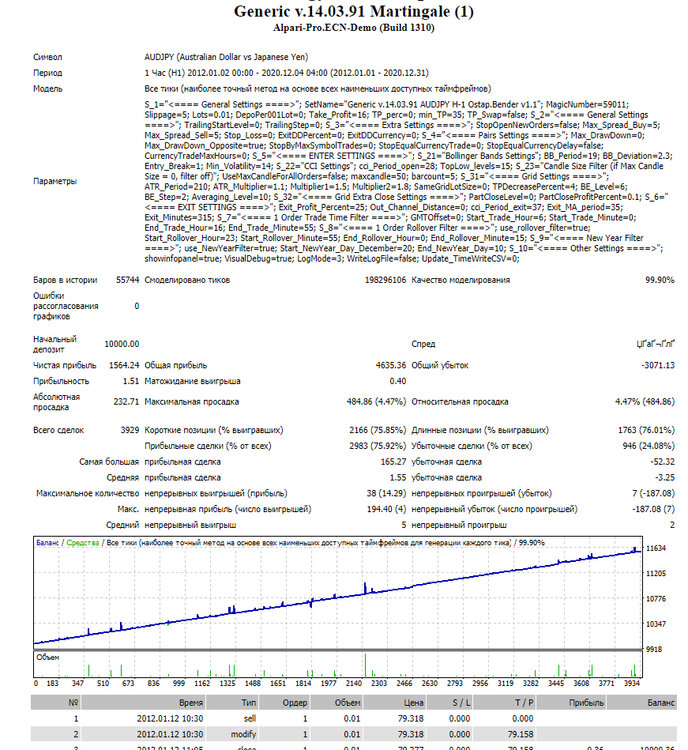The width and height of the screenshot is (688, 750).
Task: Click the initial deposit value 10000.00
Action: tap(122, 344)
